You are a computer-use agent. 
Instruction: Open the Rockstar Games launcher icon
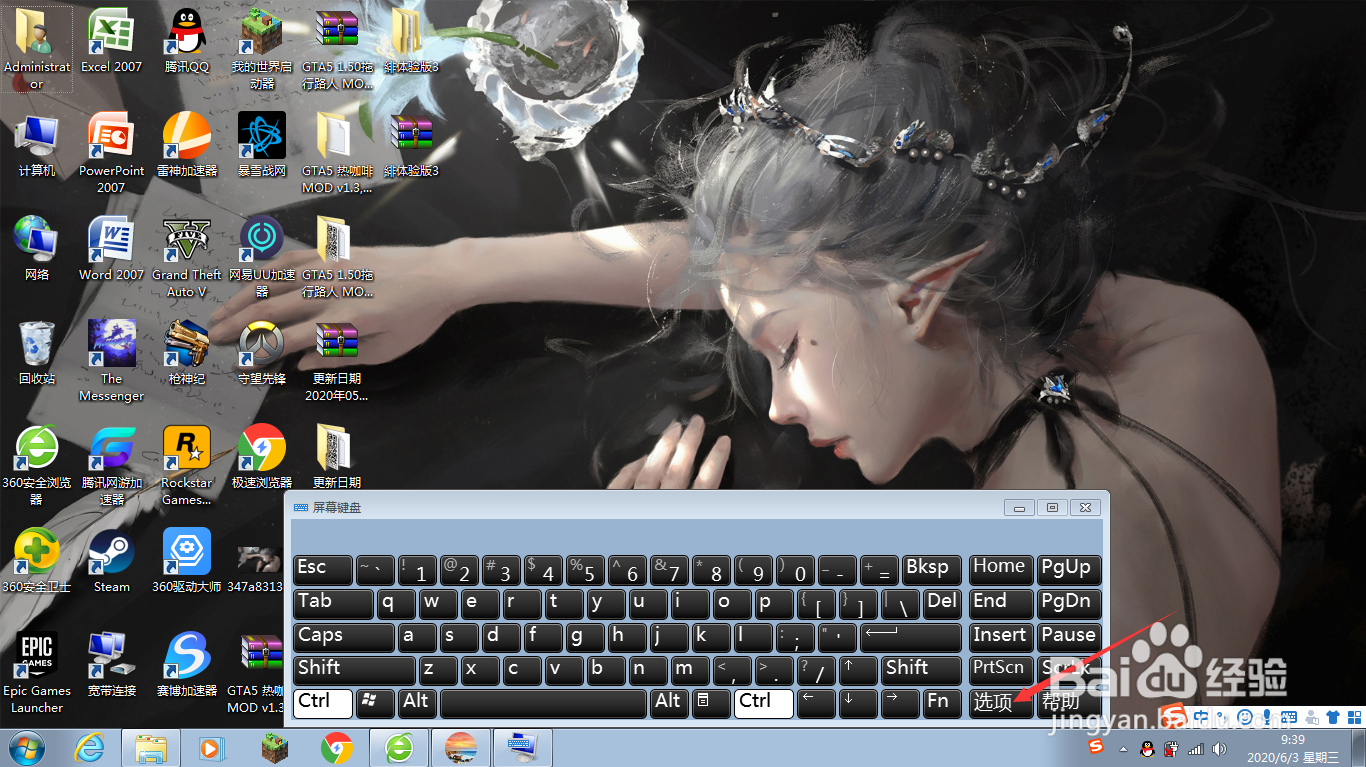tap(187, 464)
